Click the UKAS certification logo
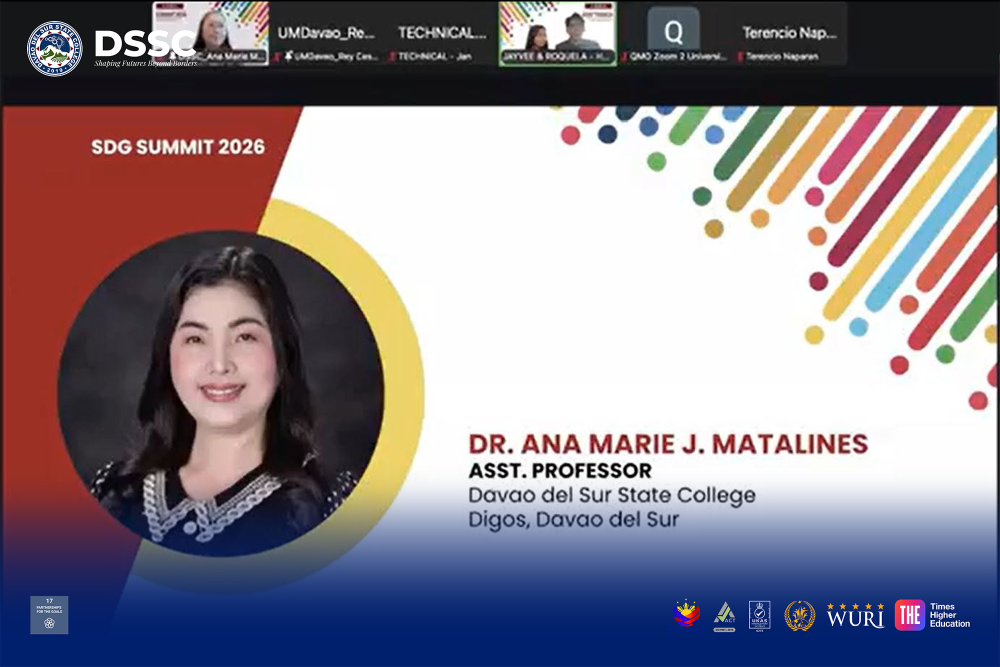This screenshot has height=667, width=1000. click(x=760, y=616)
